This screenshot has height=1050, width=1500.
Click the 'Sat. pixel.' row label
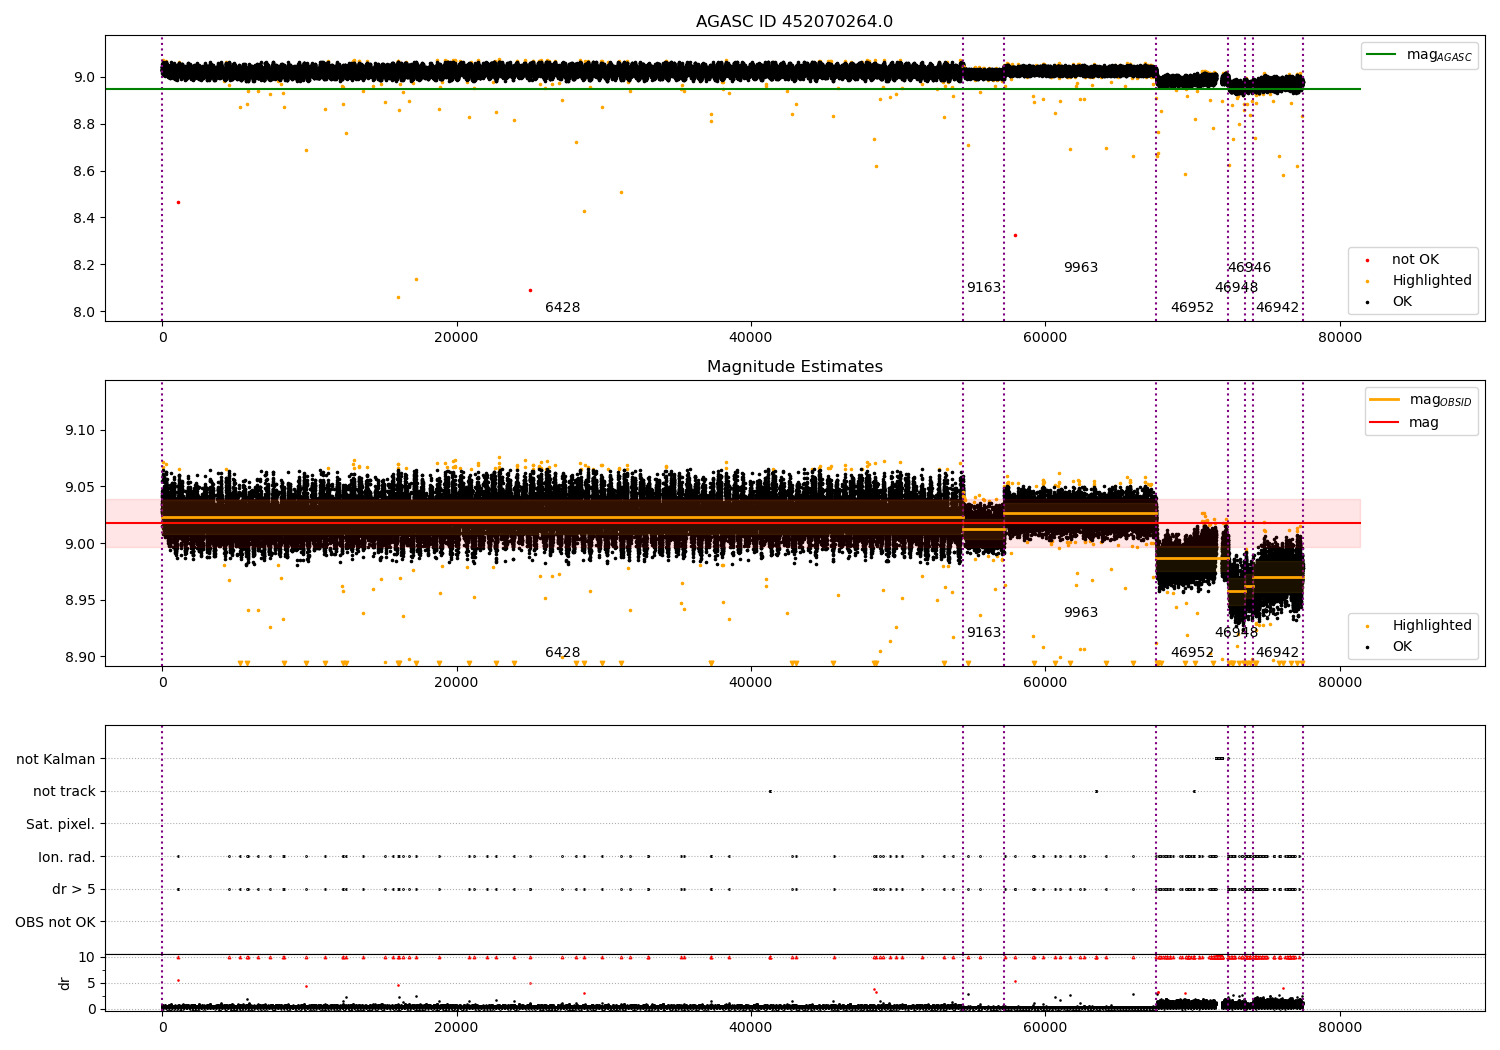coord(61,825)
